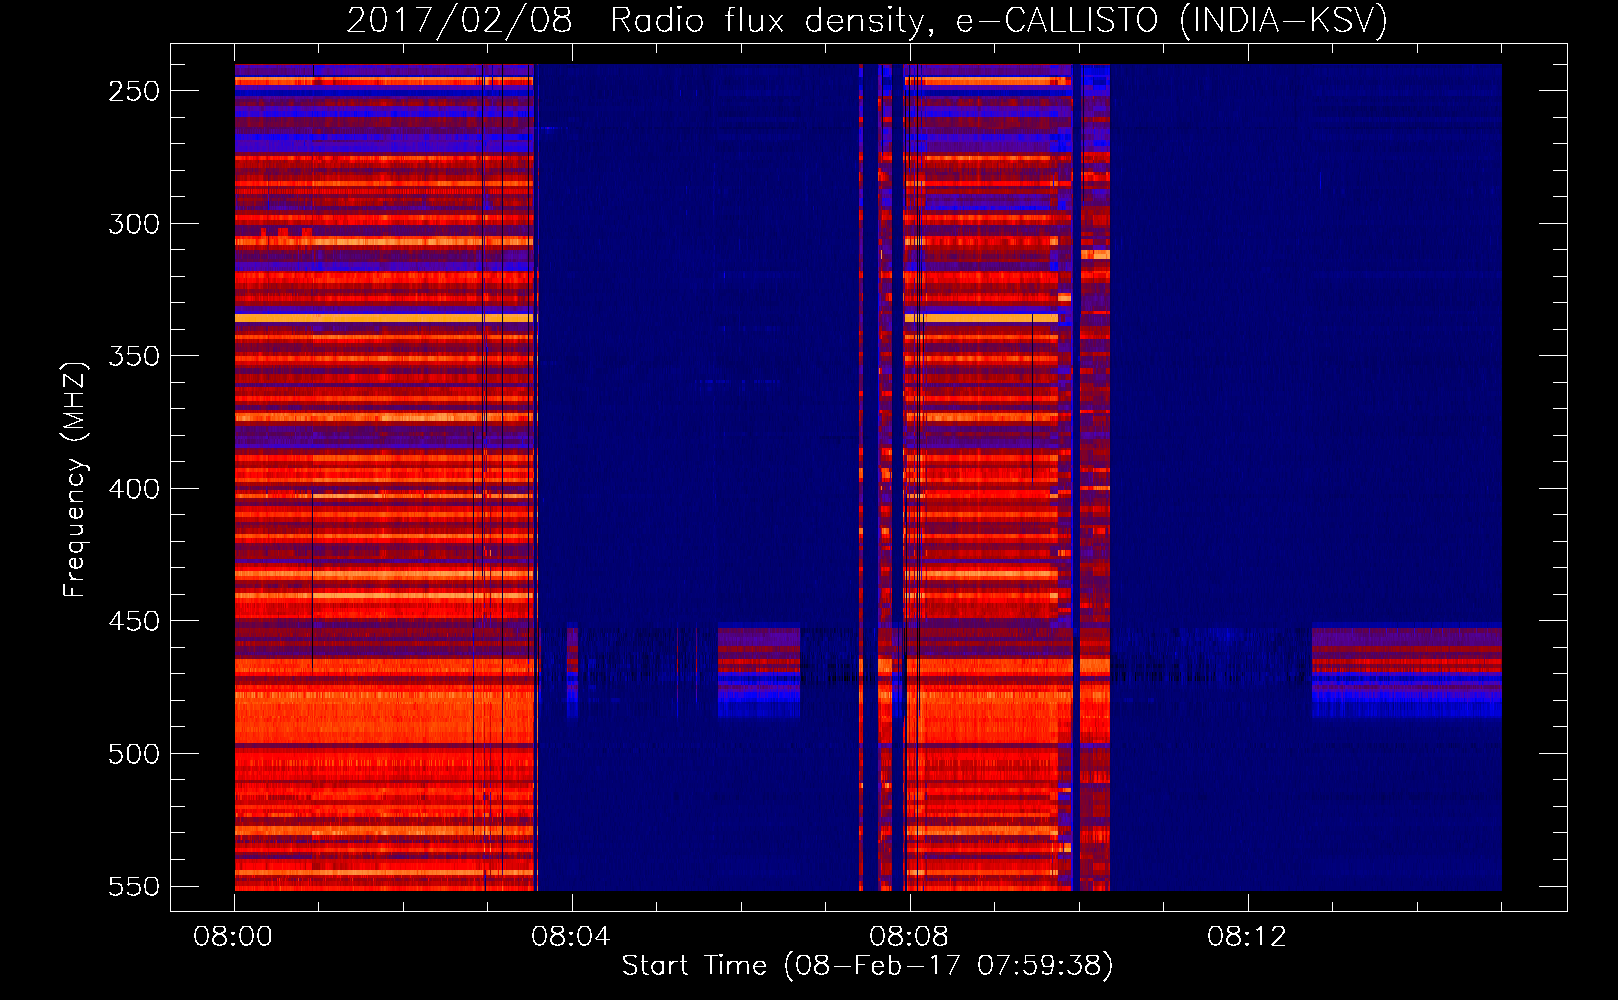Click the 'Frequency (MHZ)' y-axis label
The image size is (1618, 1000).
(75, 479)
